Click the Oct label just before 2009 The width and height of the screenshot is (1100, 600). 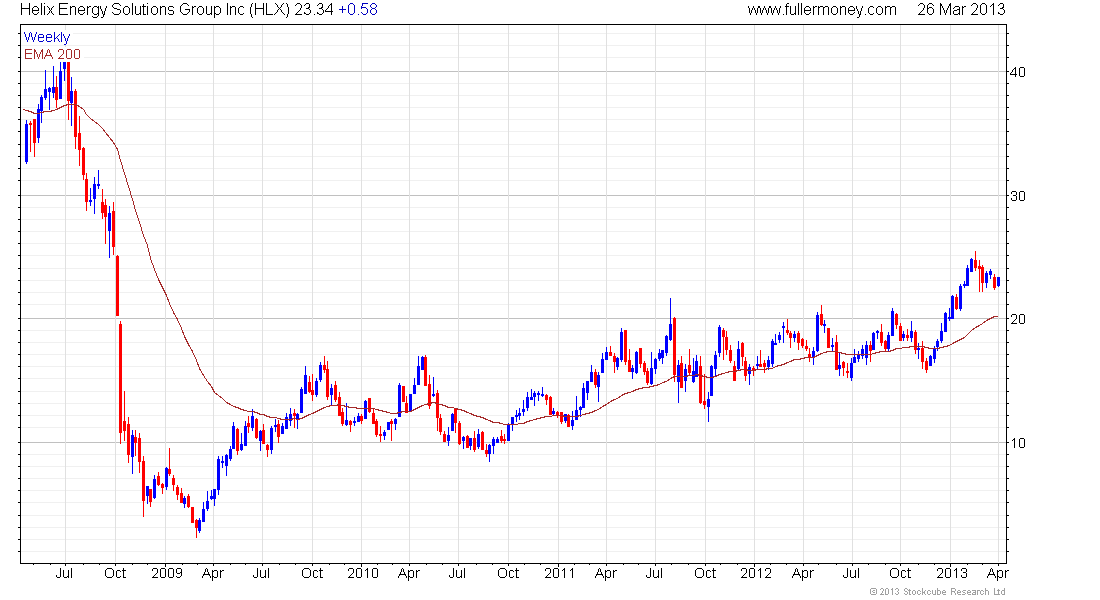click(115, 573)
